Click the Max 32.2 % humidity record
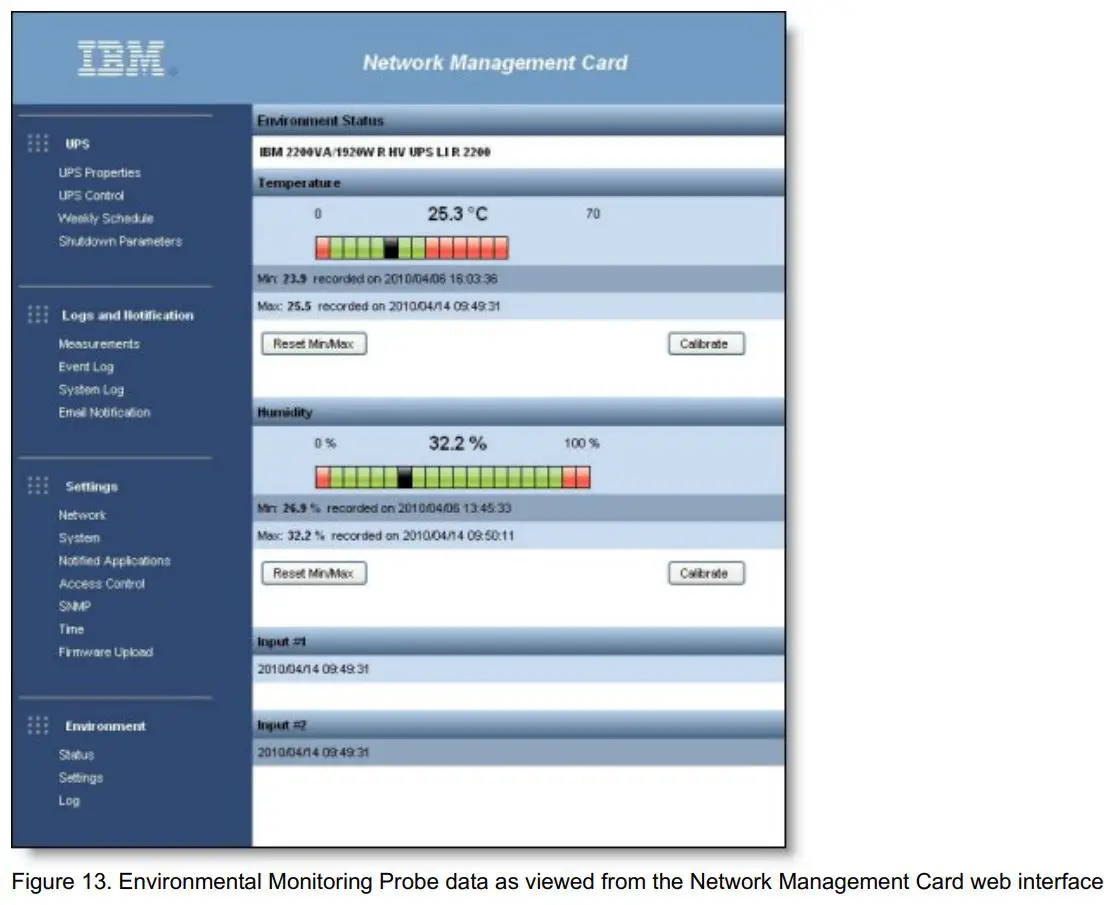This screenshot has width=1117, height=905. pos(519,535)
